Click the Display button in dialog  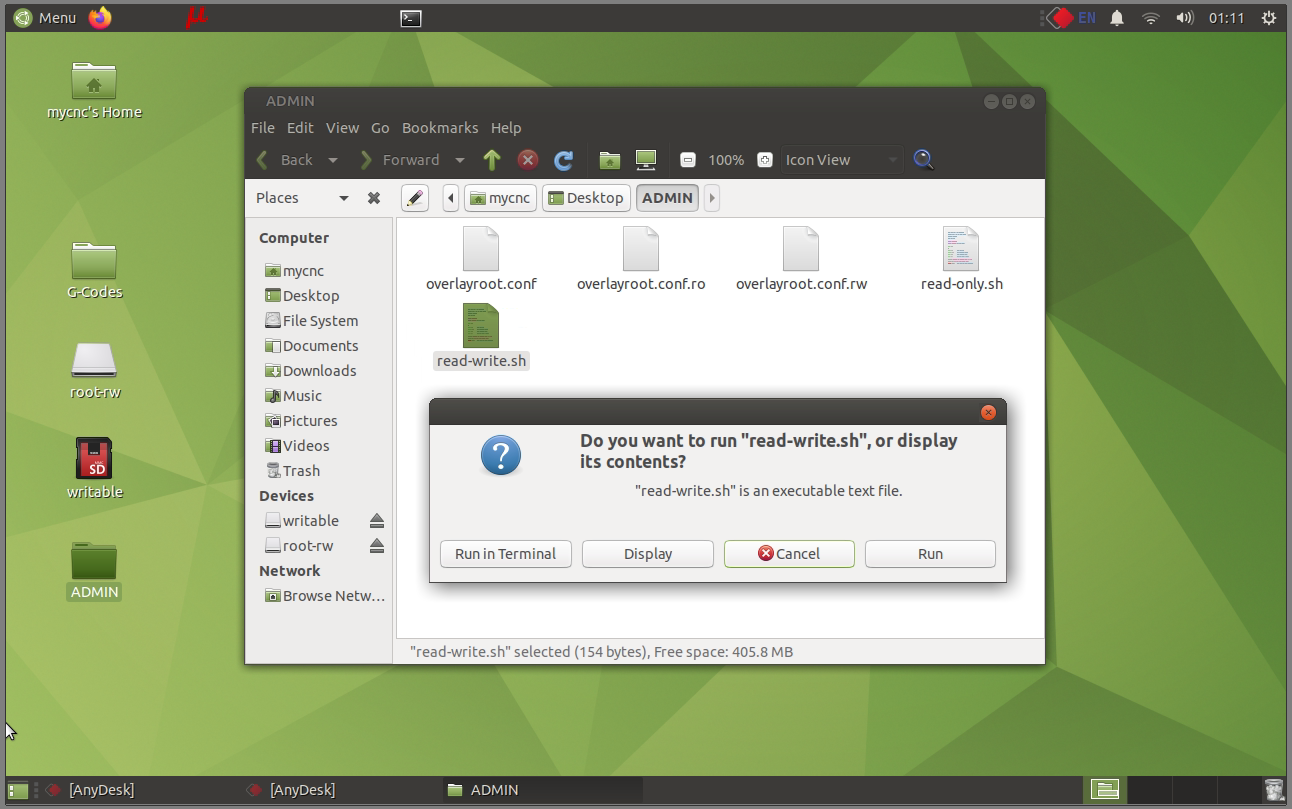(x=647, y=554)
